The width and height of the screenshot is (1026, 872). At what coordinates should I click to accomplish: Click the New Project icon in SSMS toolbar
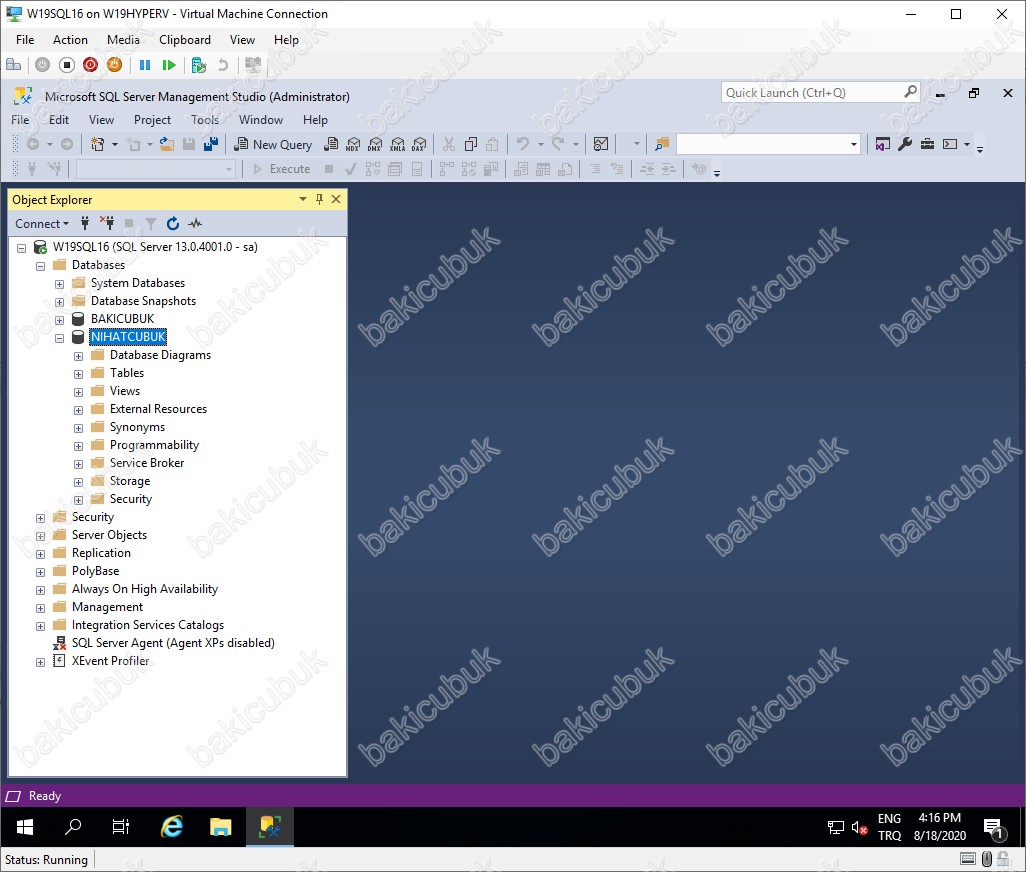[98, 145]
